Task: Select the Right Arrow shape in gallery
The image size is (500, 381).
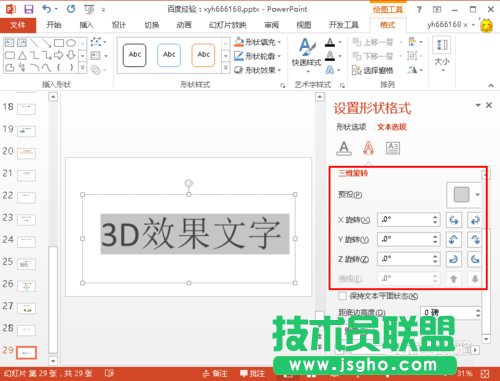Action: [x=59, y=55]
